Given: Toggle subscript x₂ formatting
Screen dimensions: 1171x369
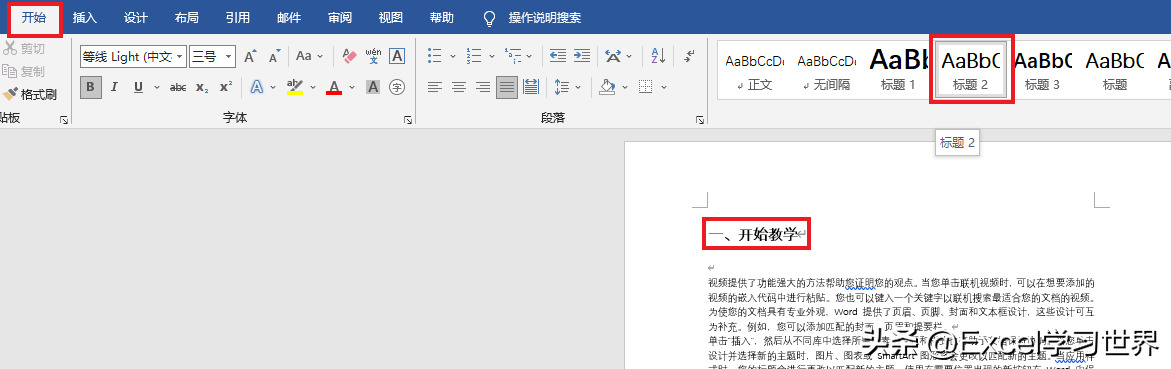Looking at the screenshot, I should [202, 87].
